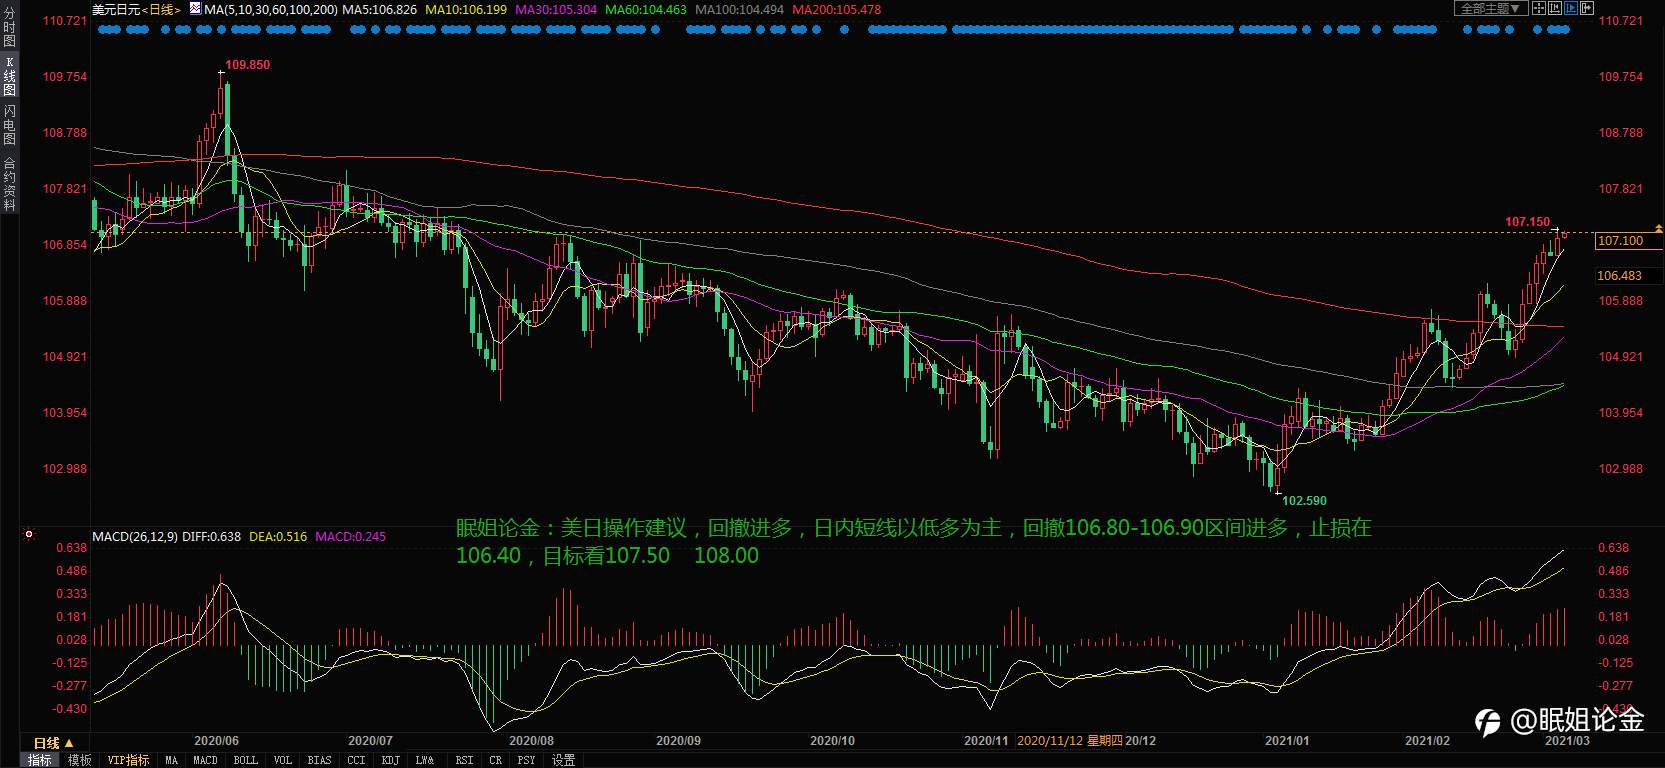The width and height of the screenshot is (1665, 768).
Task: Click the 107.100 current price tag
Action: [1620, 241]
